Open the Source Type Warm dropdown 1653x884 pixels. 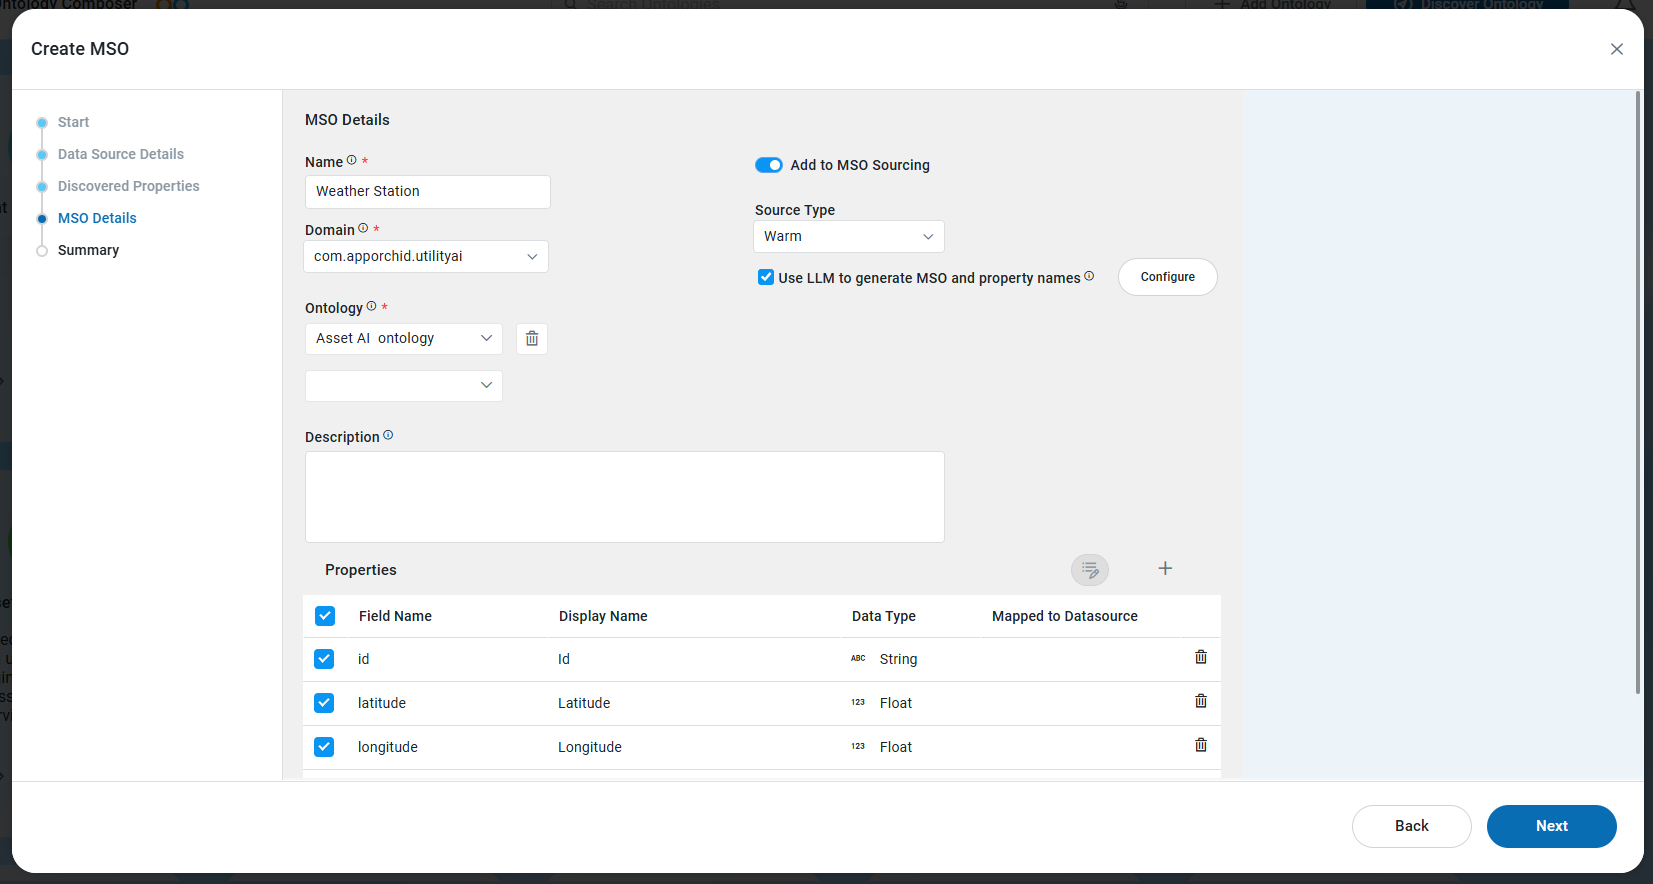(x=849, y=236)
